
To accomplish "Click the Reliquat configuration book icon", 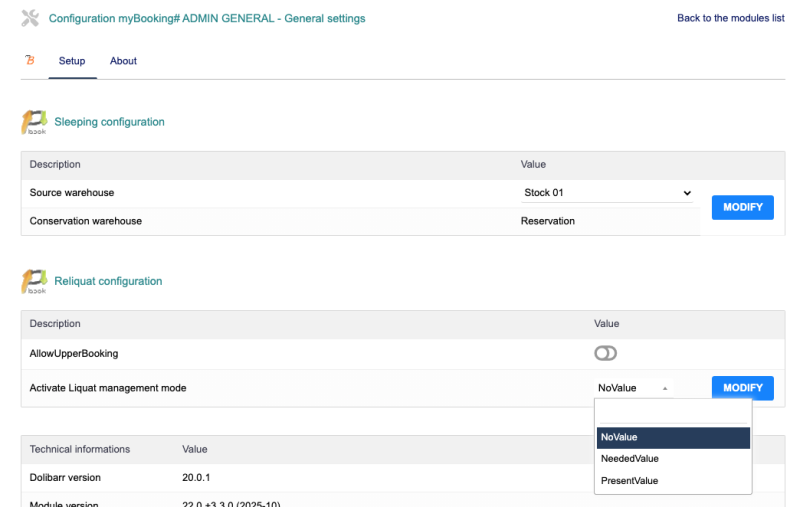I will pos(33,283).
